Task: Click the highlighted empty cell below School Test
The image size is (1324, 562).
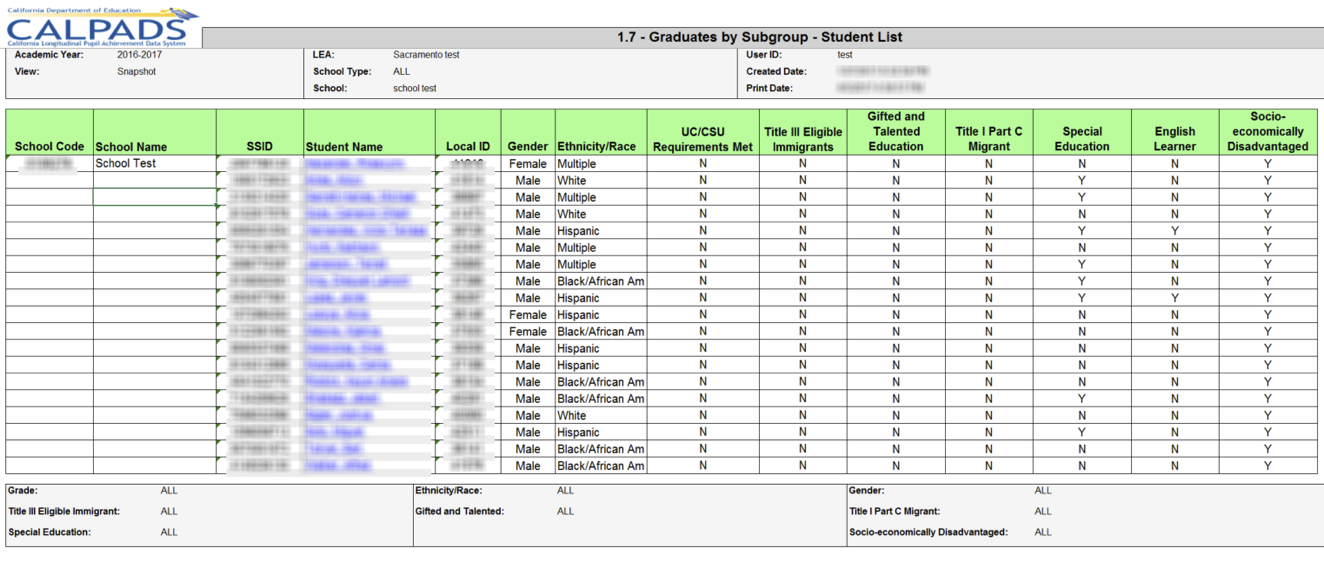Action: [x=154, y=197]
